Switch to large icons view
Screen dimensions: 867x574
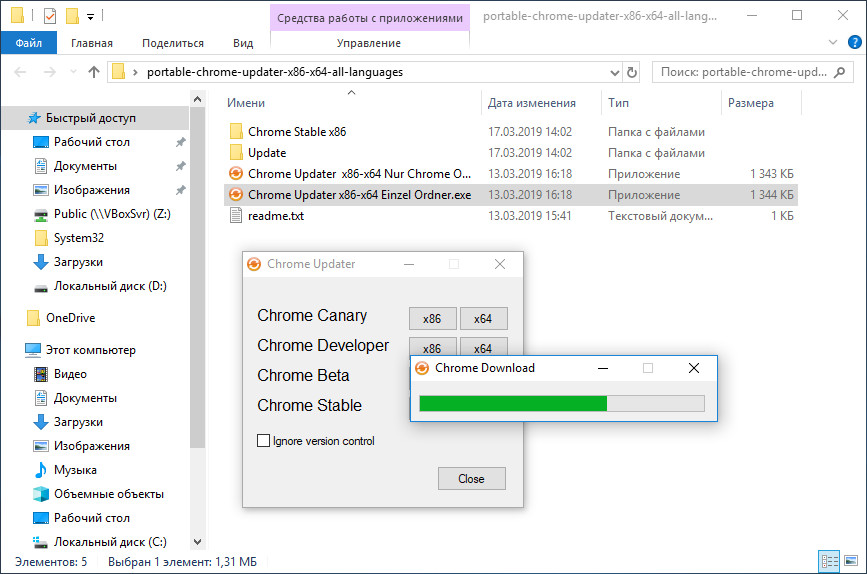[x=851, y=562]
